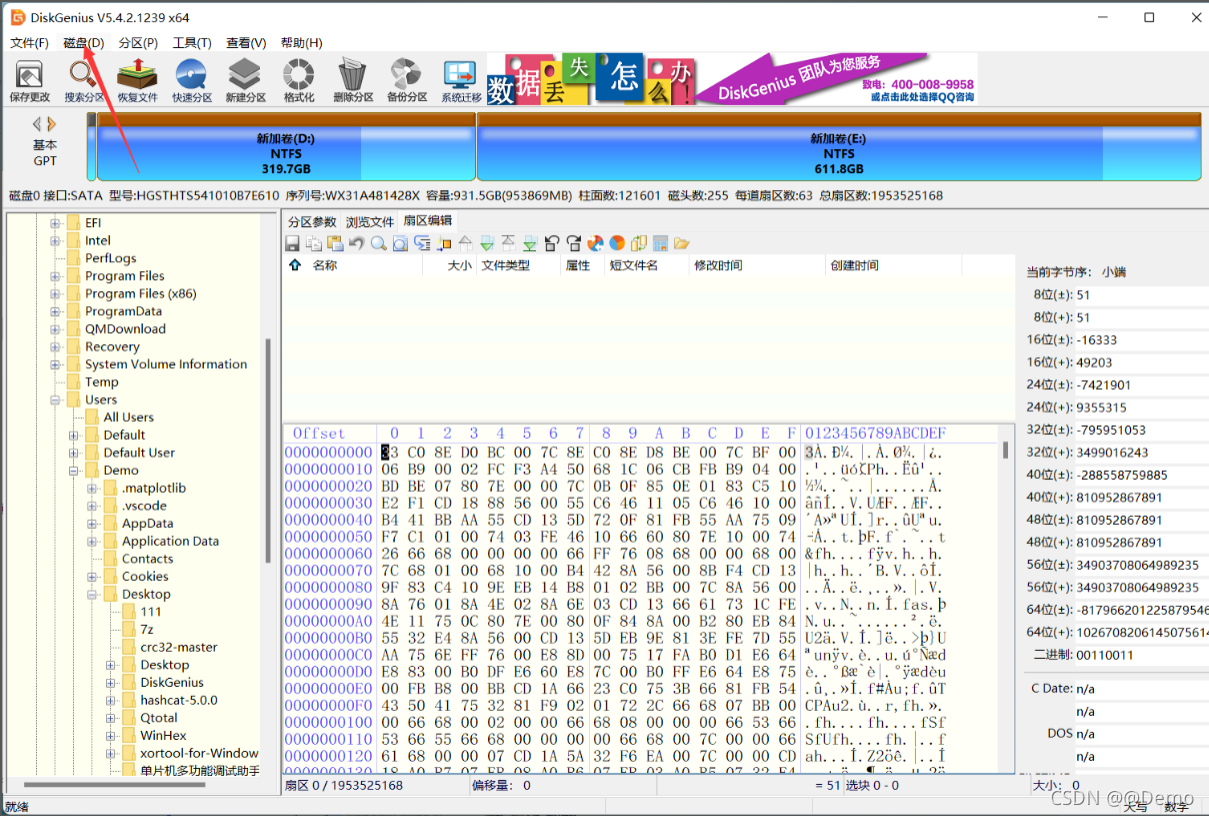The width and height of the screenshot is (1209, 816).
Task: Click the magnifier search icon in the sector editor toolbar
Action: click(x=378, y=243)
